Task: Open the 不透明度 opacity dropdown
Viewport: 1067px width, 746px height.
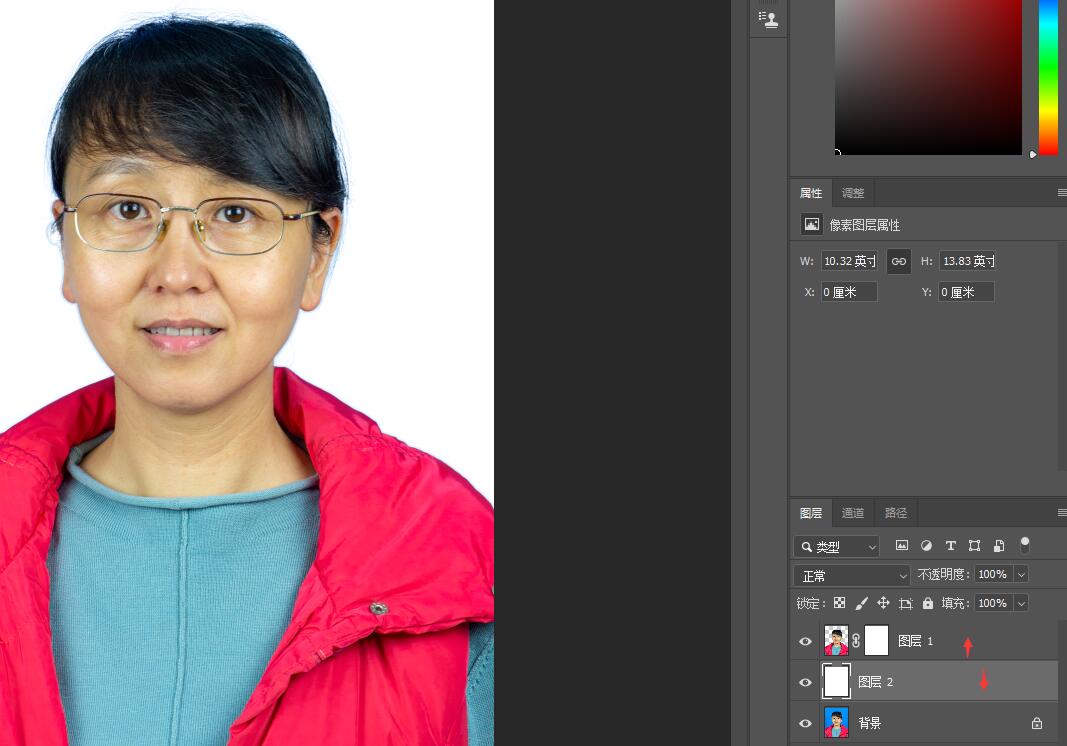Action: coord(1021,574)
